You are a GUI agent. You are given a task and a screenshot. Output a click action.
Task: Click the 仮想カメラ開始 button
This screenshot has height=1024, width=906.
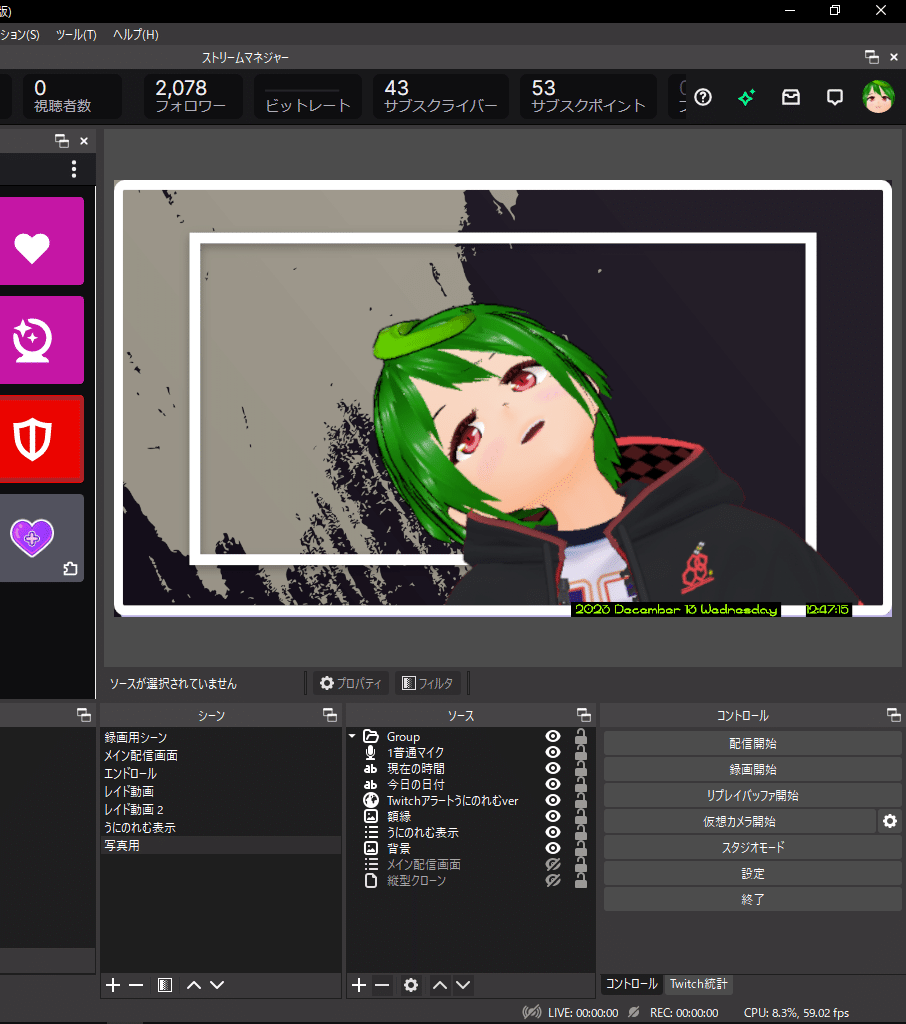[x=739, y=821]
